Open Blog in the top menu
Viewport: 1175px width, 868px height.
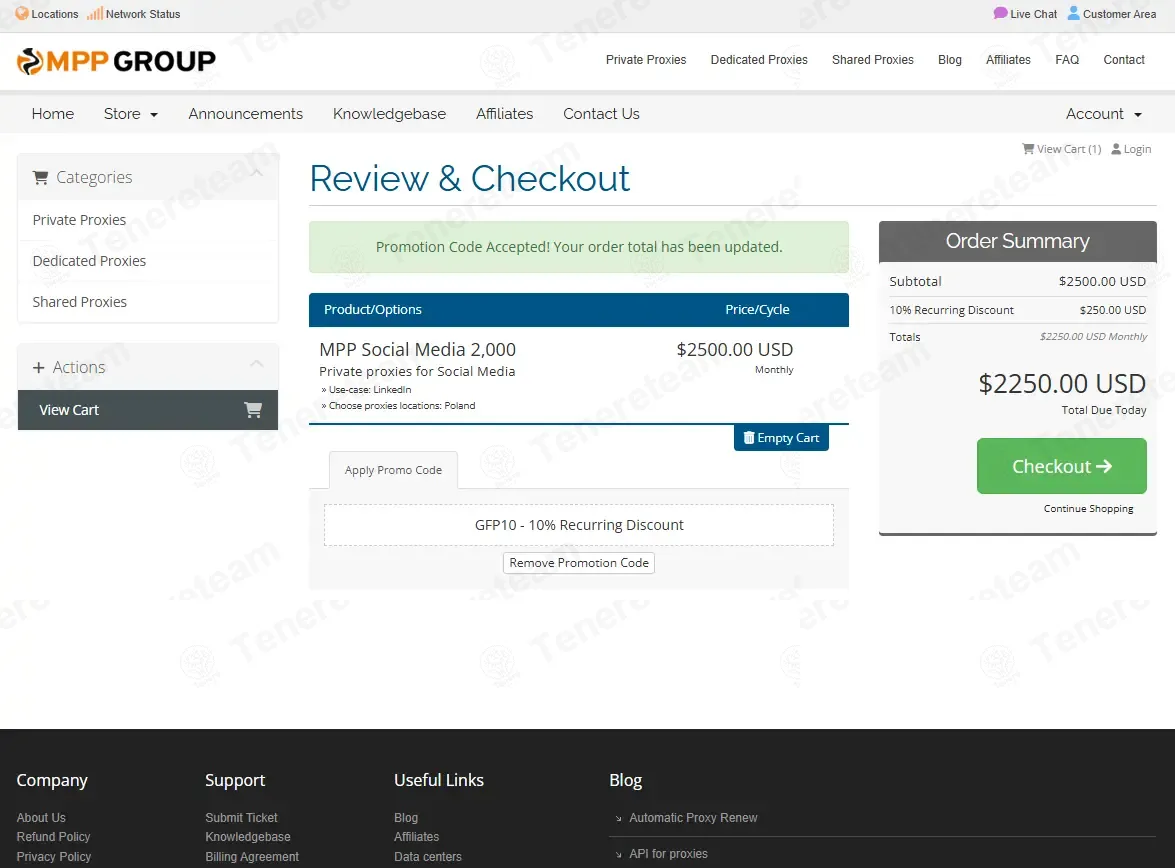click(949, 60)
